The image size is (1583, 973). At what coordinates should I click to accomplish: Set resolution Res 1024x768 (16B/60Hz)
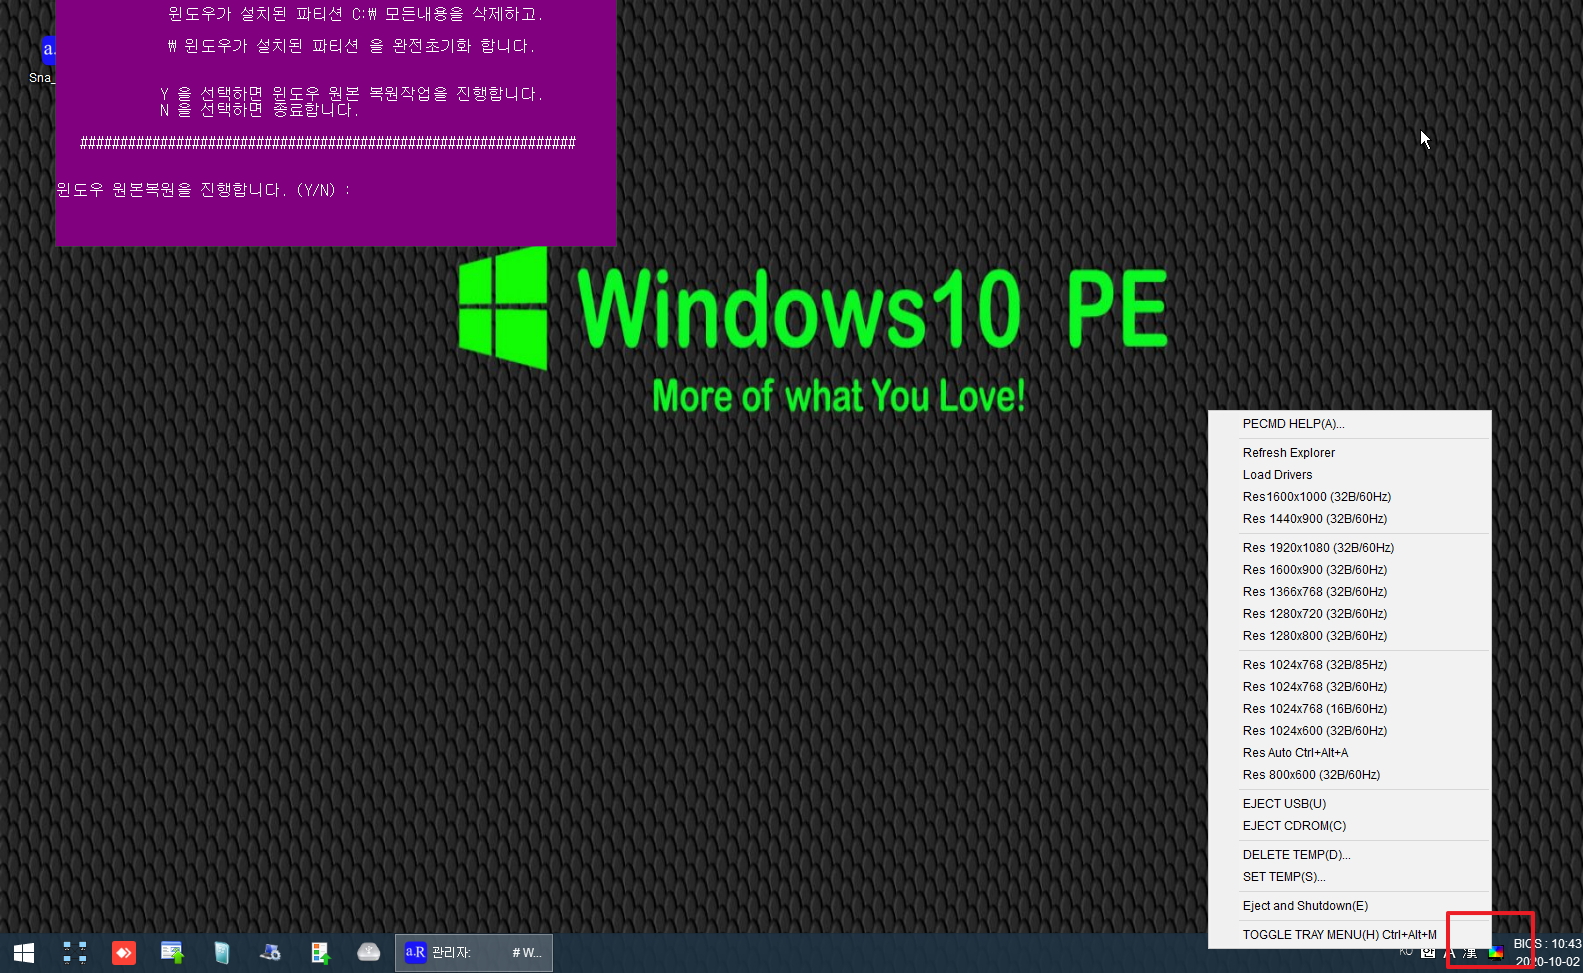[x=1350, y=709]
